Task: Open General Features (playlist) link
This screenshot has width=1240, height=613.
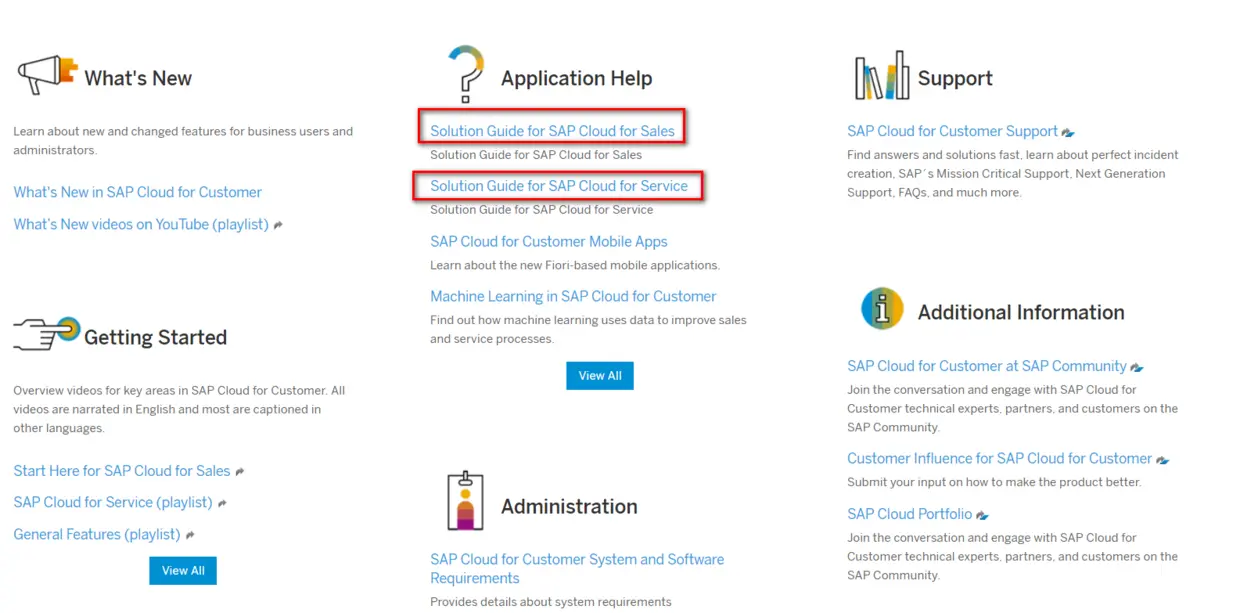Action: point(97,535)
